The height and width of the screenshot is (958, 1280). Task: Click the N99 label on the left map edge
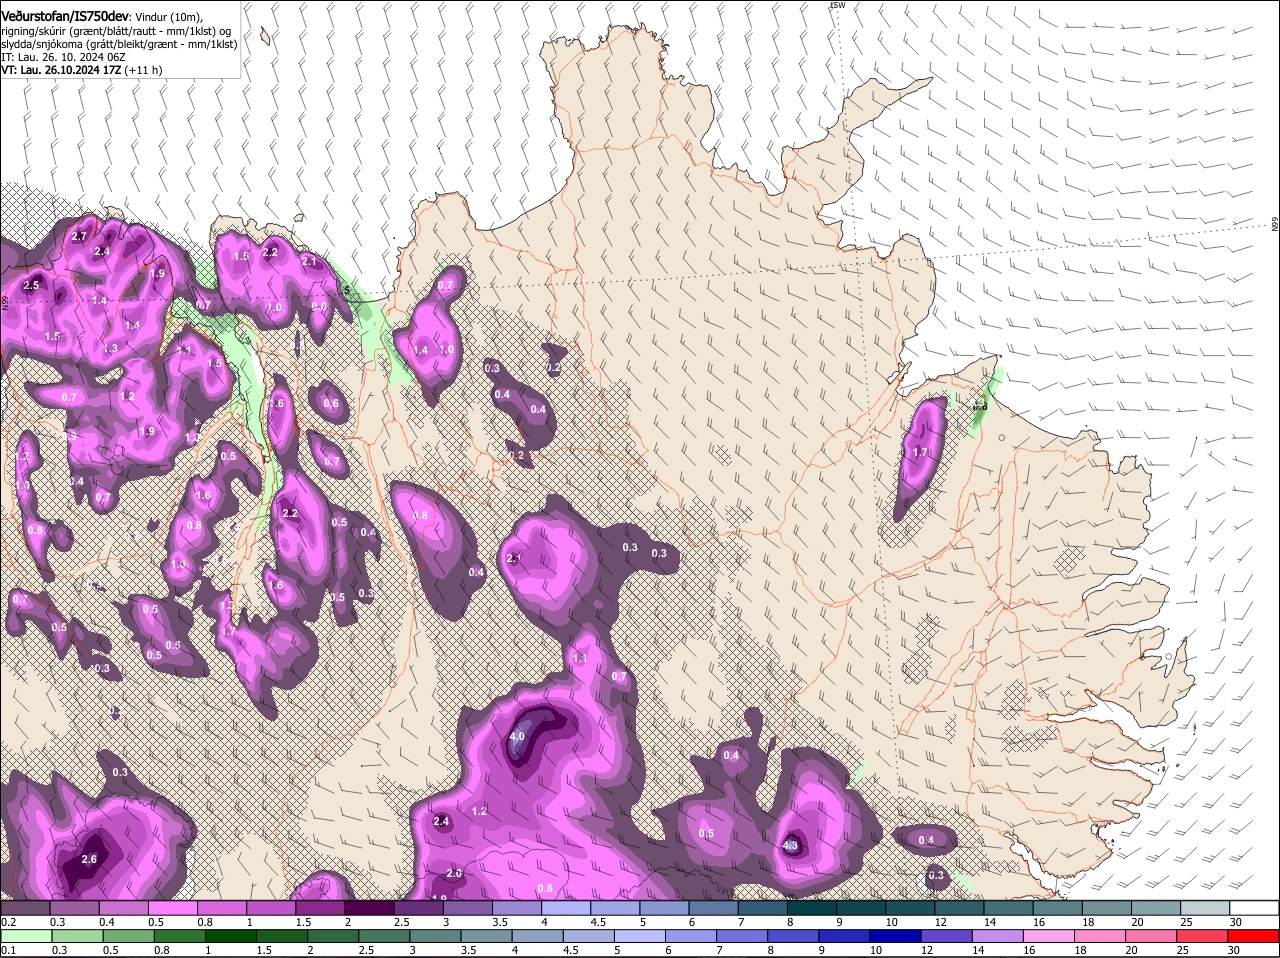coord(5,301)
